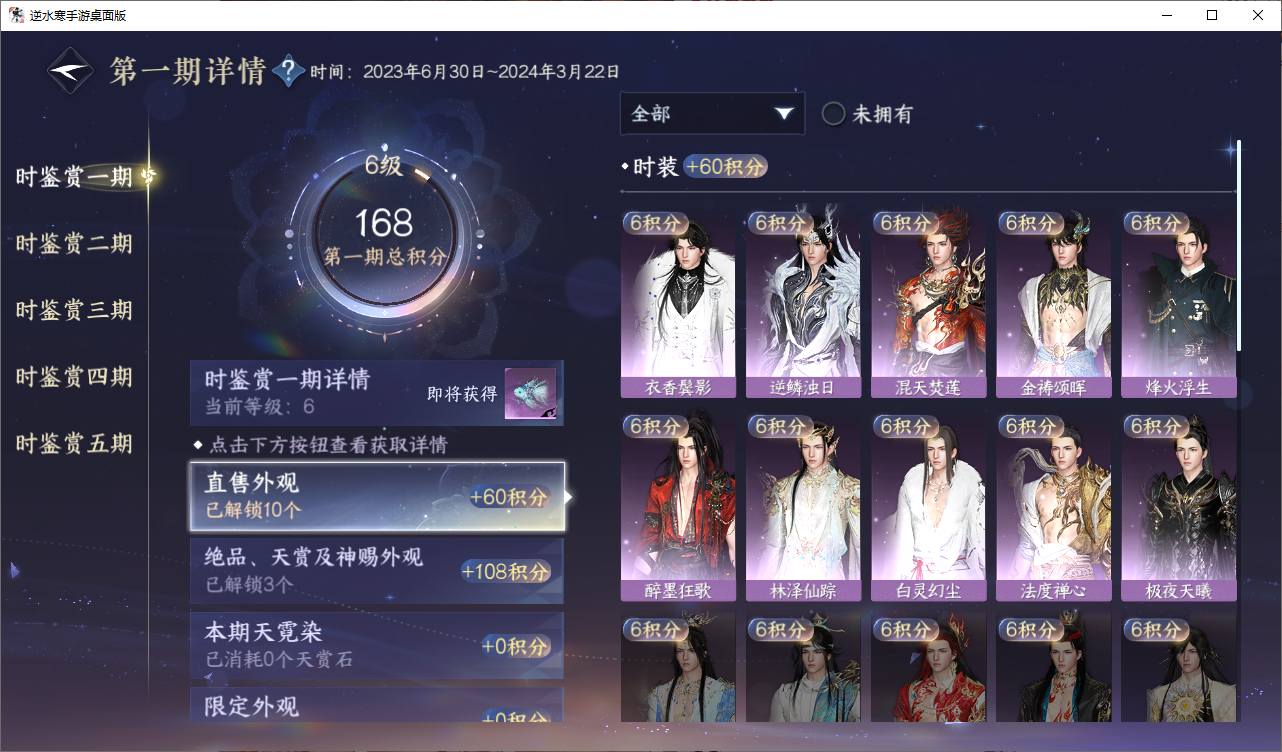Click the 本期天霓染 entry
This screenshot has width=1282, height=752.
[377, 645]
